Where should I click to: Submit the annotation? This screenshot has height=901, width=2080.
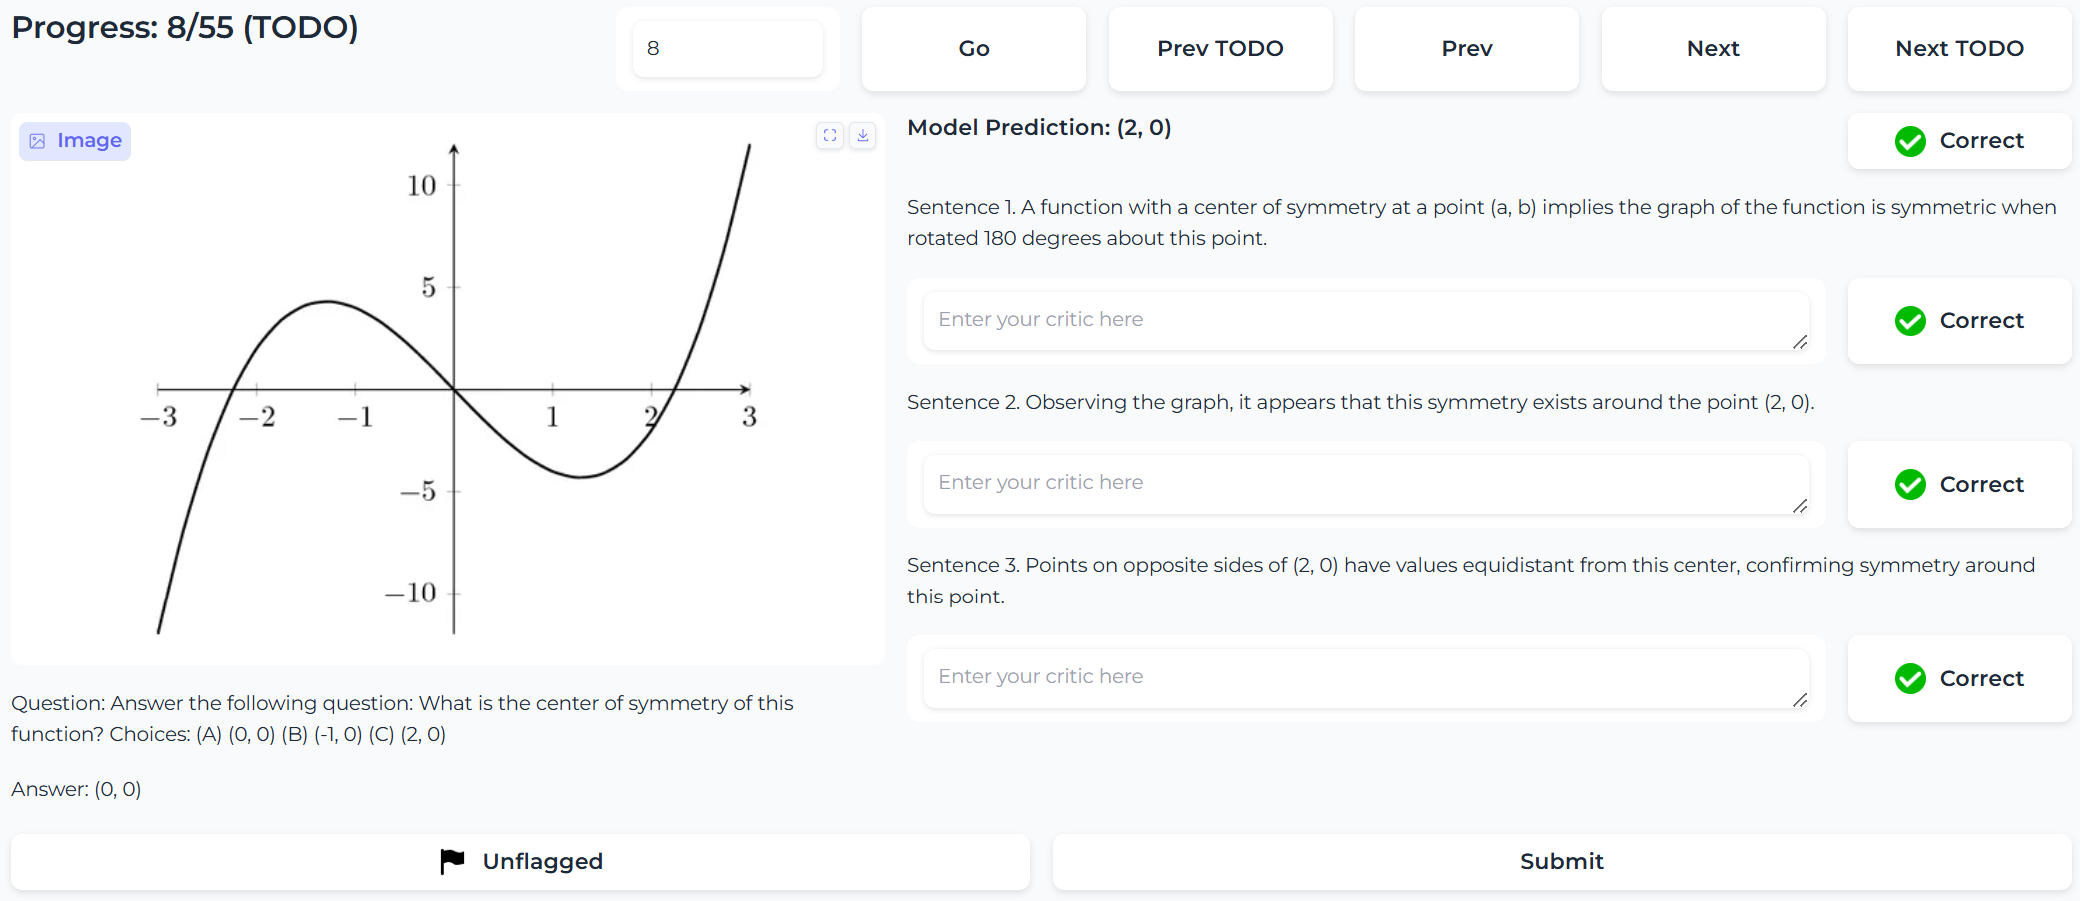click(x=1561, y=861)
